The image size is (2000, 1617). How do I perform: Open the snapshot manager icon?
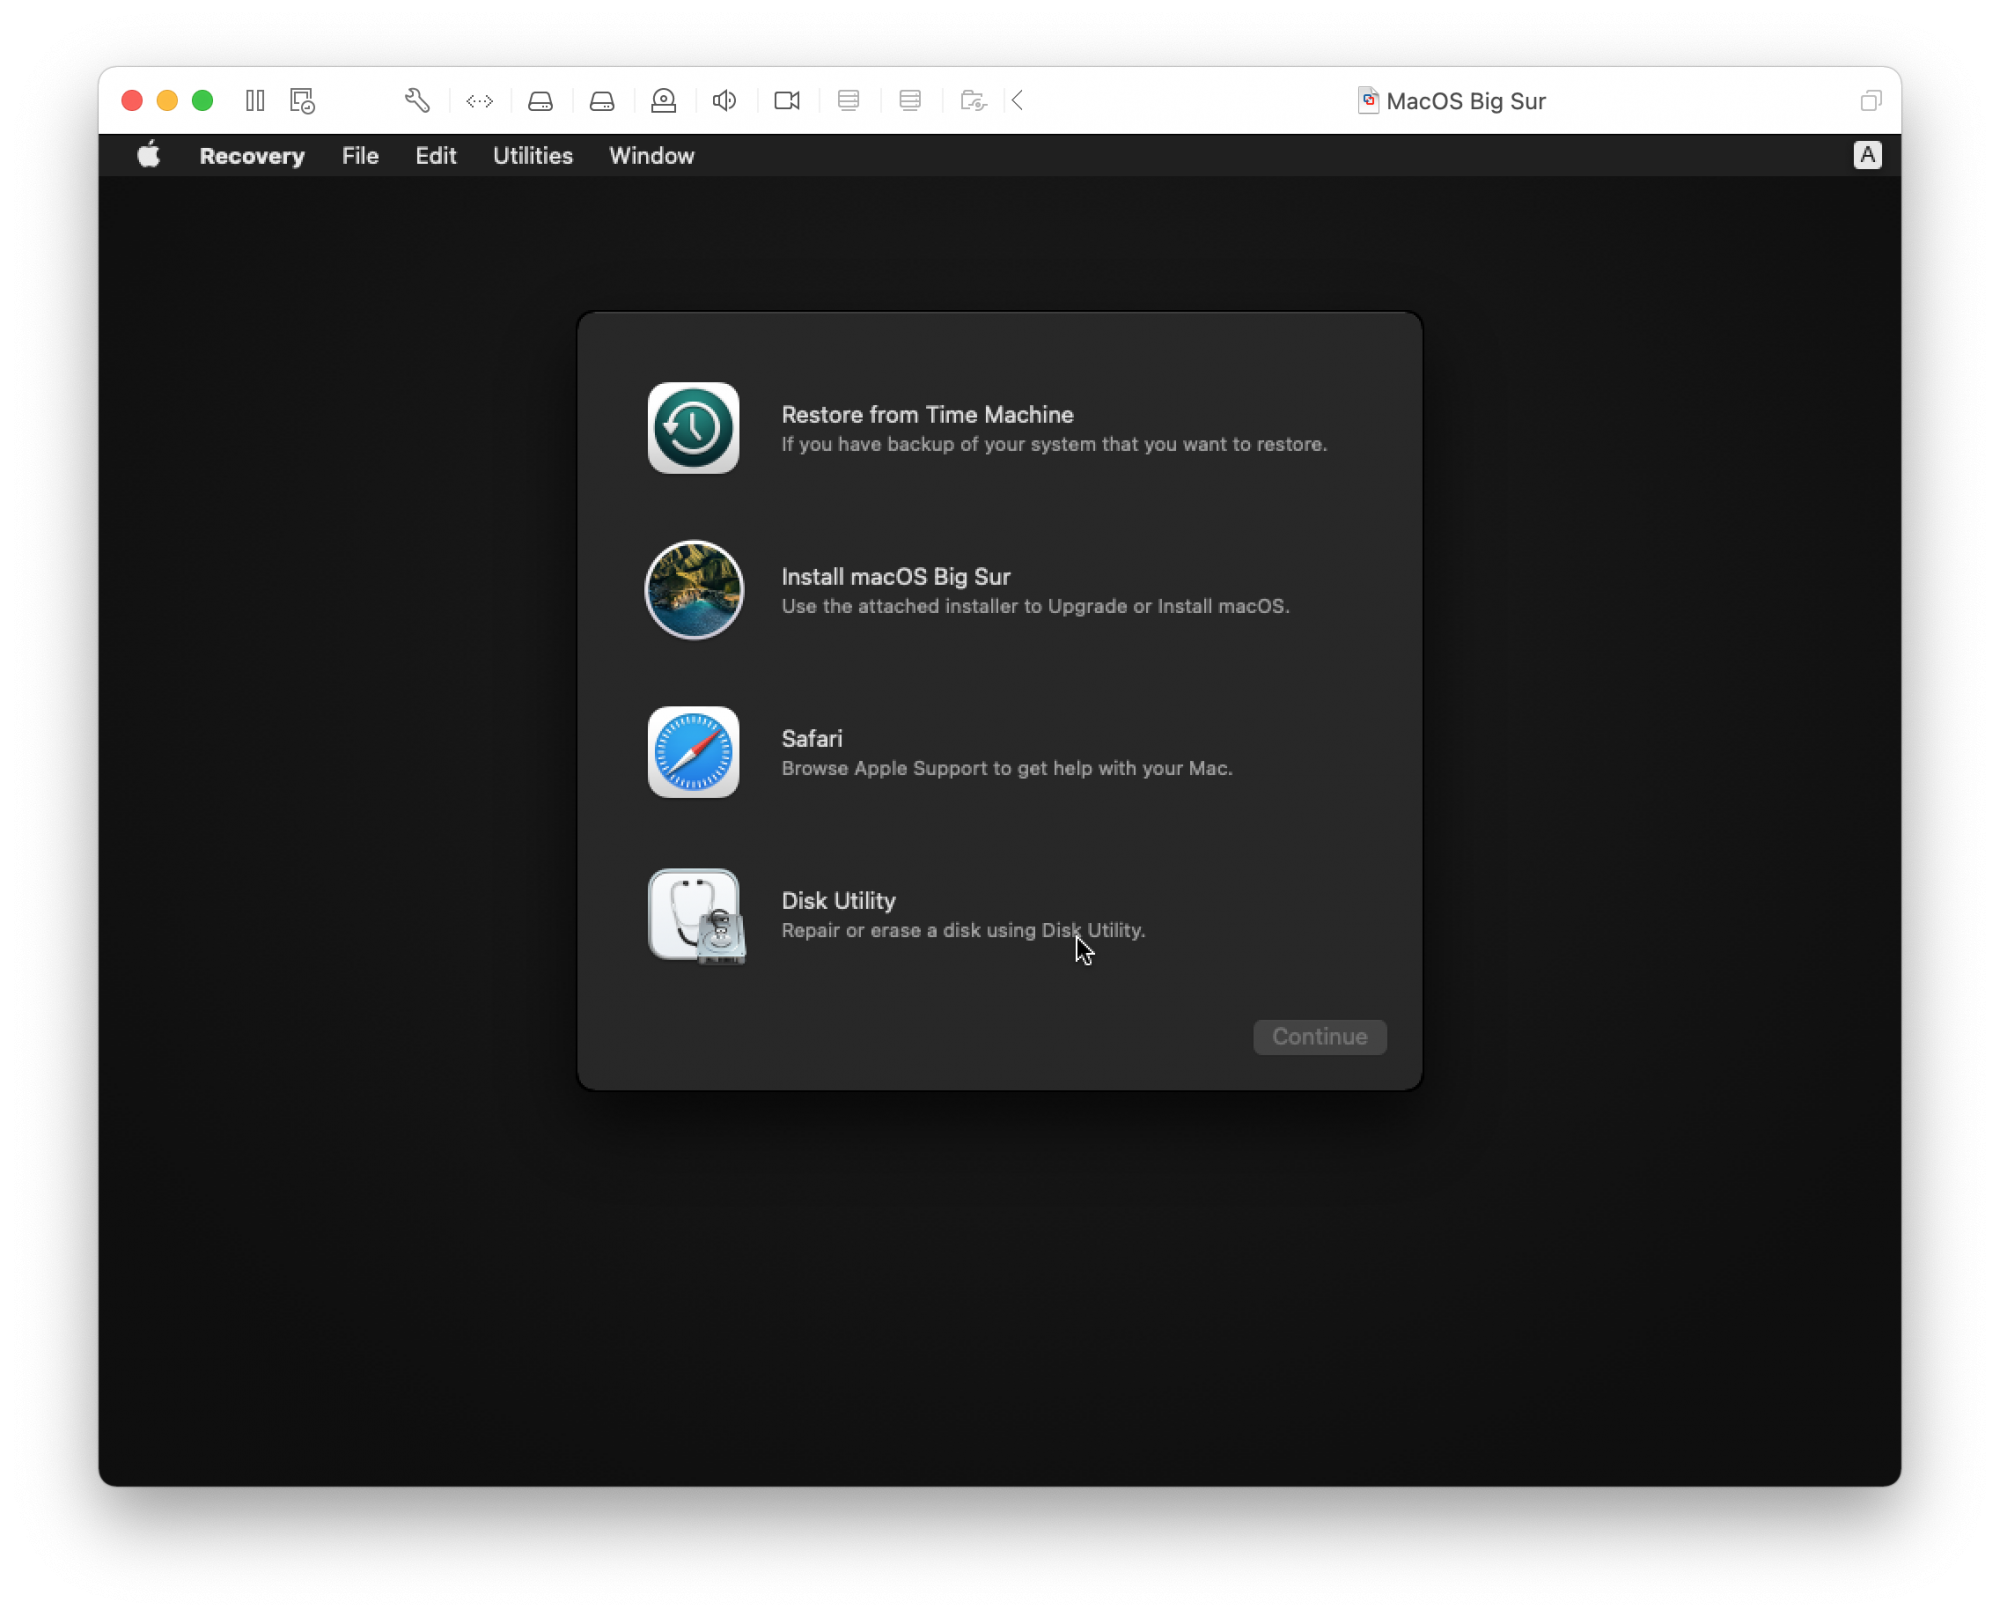302,101
